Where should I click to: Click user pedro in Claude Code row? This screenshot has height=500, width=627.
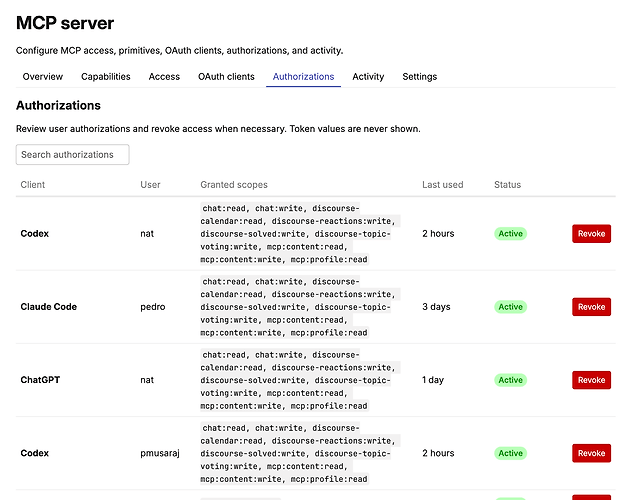pos(152,307)
